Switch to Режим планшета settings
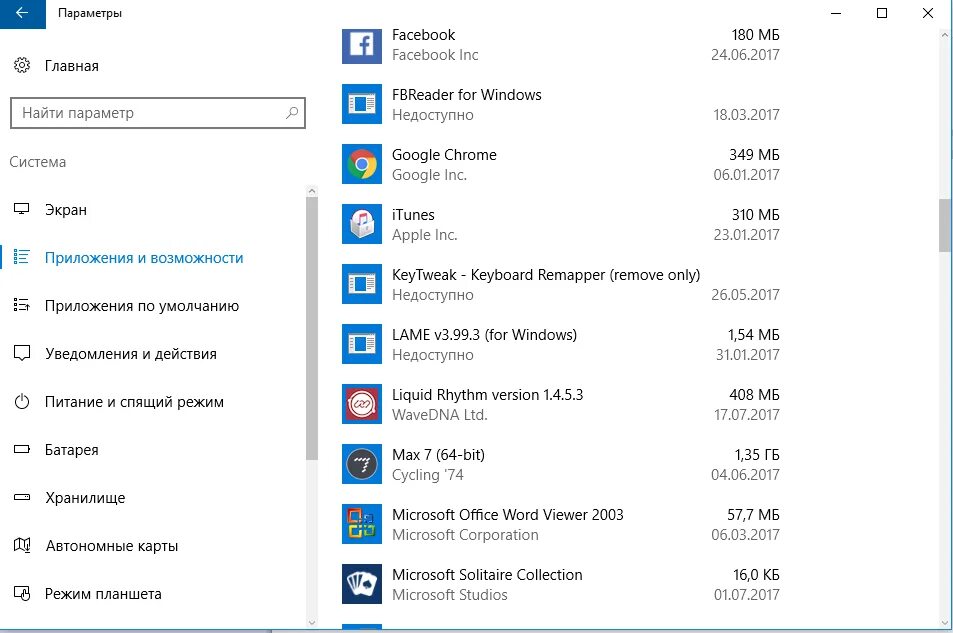 click(x=103, y=594)
